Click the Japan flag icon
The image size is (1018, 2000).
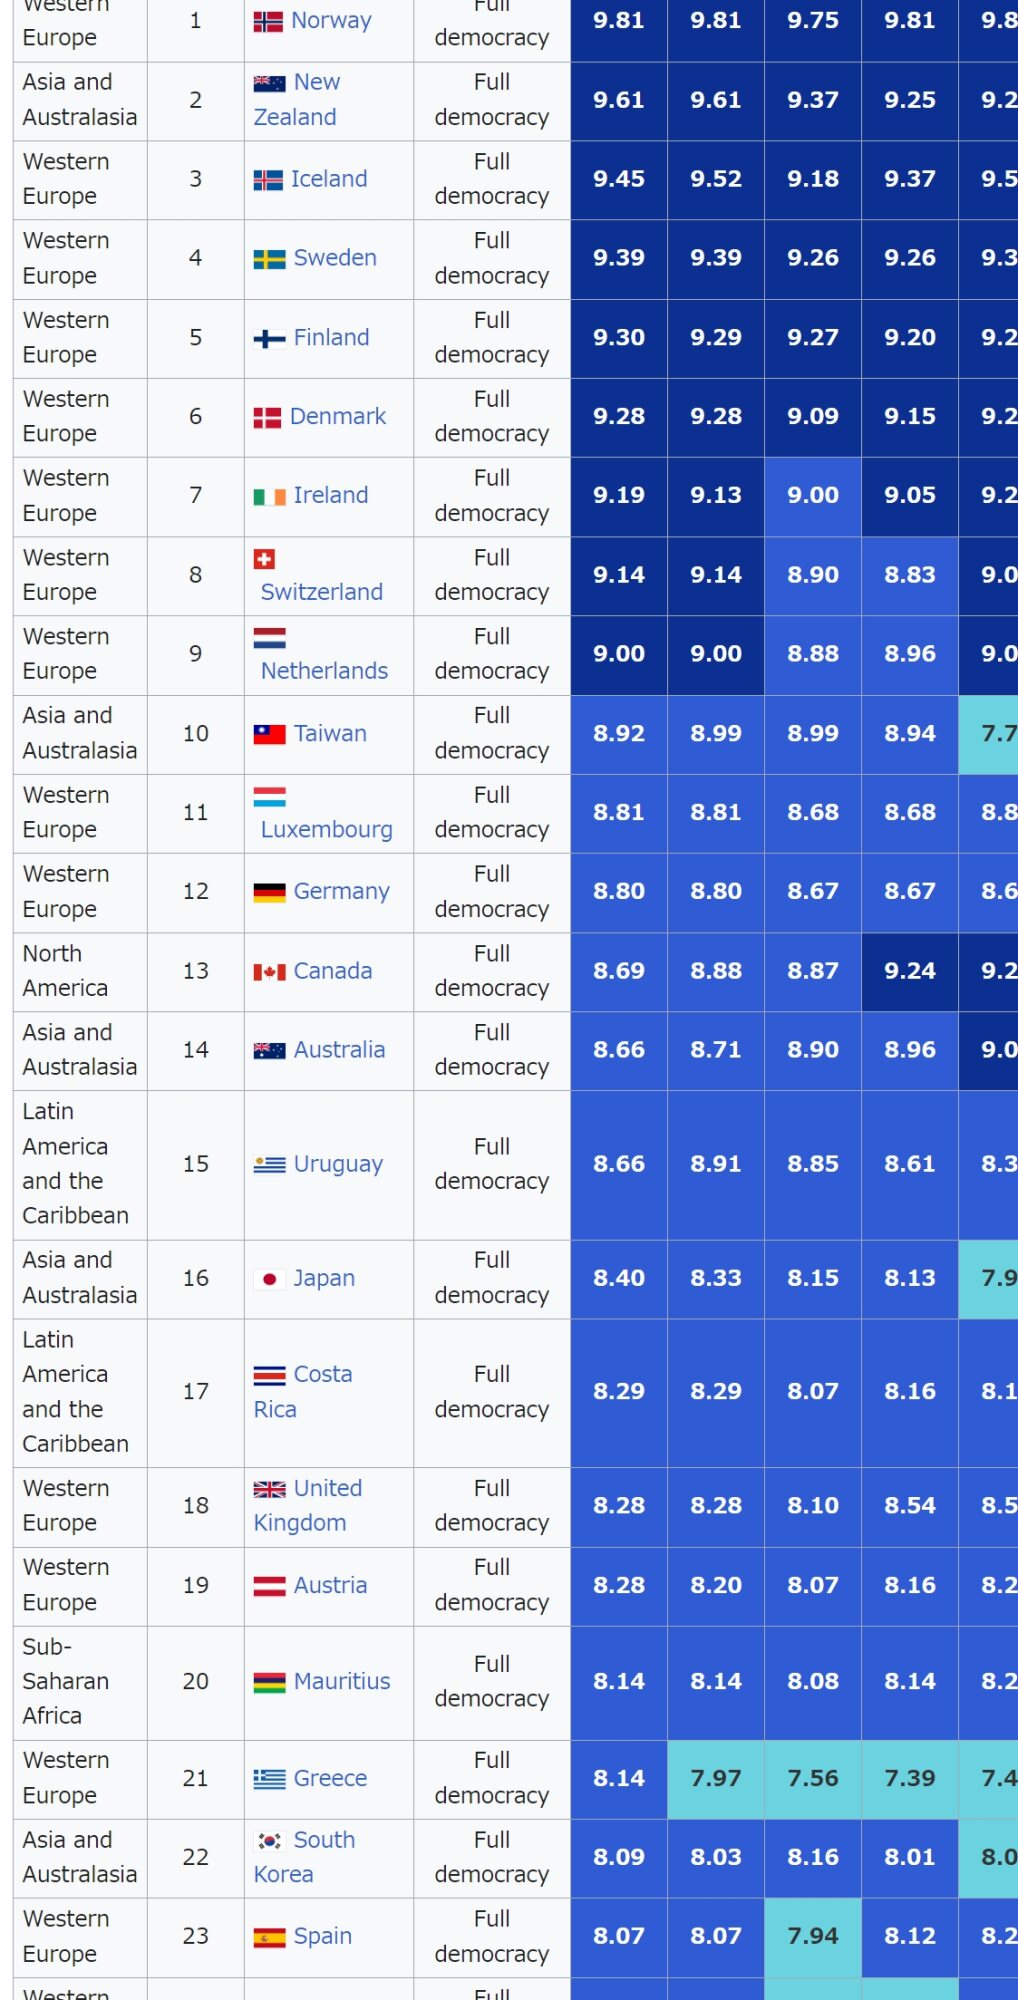pos(269,1279)
